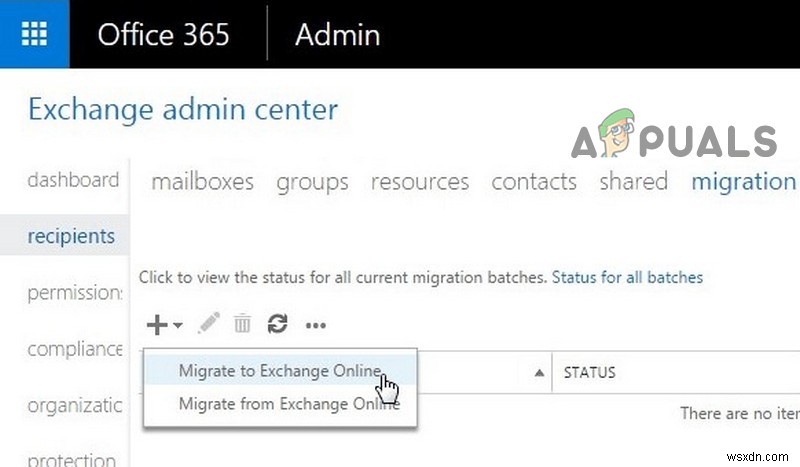Viewport: 800px width, 467px height.
Task: Switch to the groups tab
Action: 312,183
